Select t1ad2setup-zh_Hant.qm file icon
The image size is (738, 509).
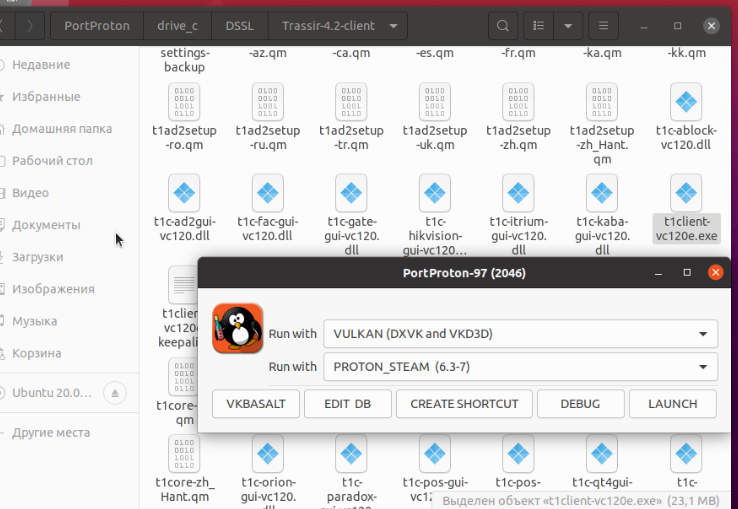[602, 102]
